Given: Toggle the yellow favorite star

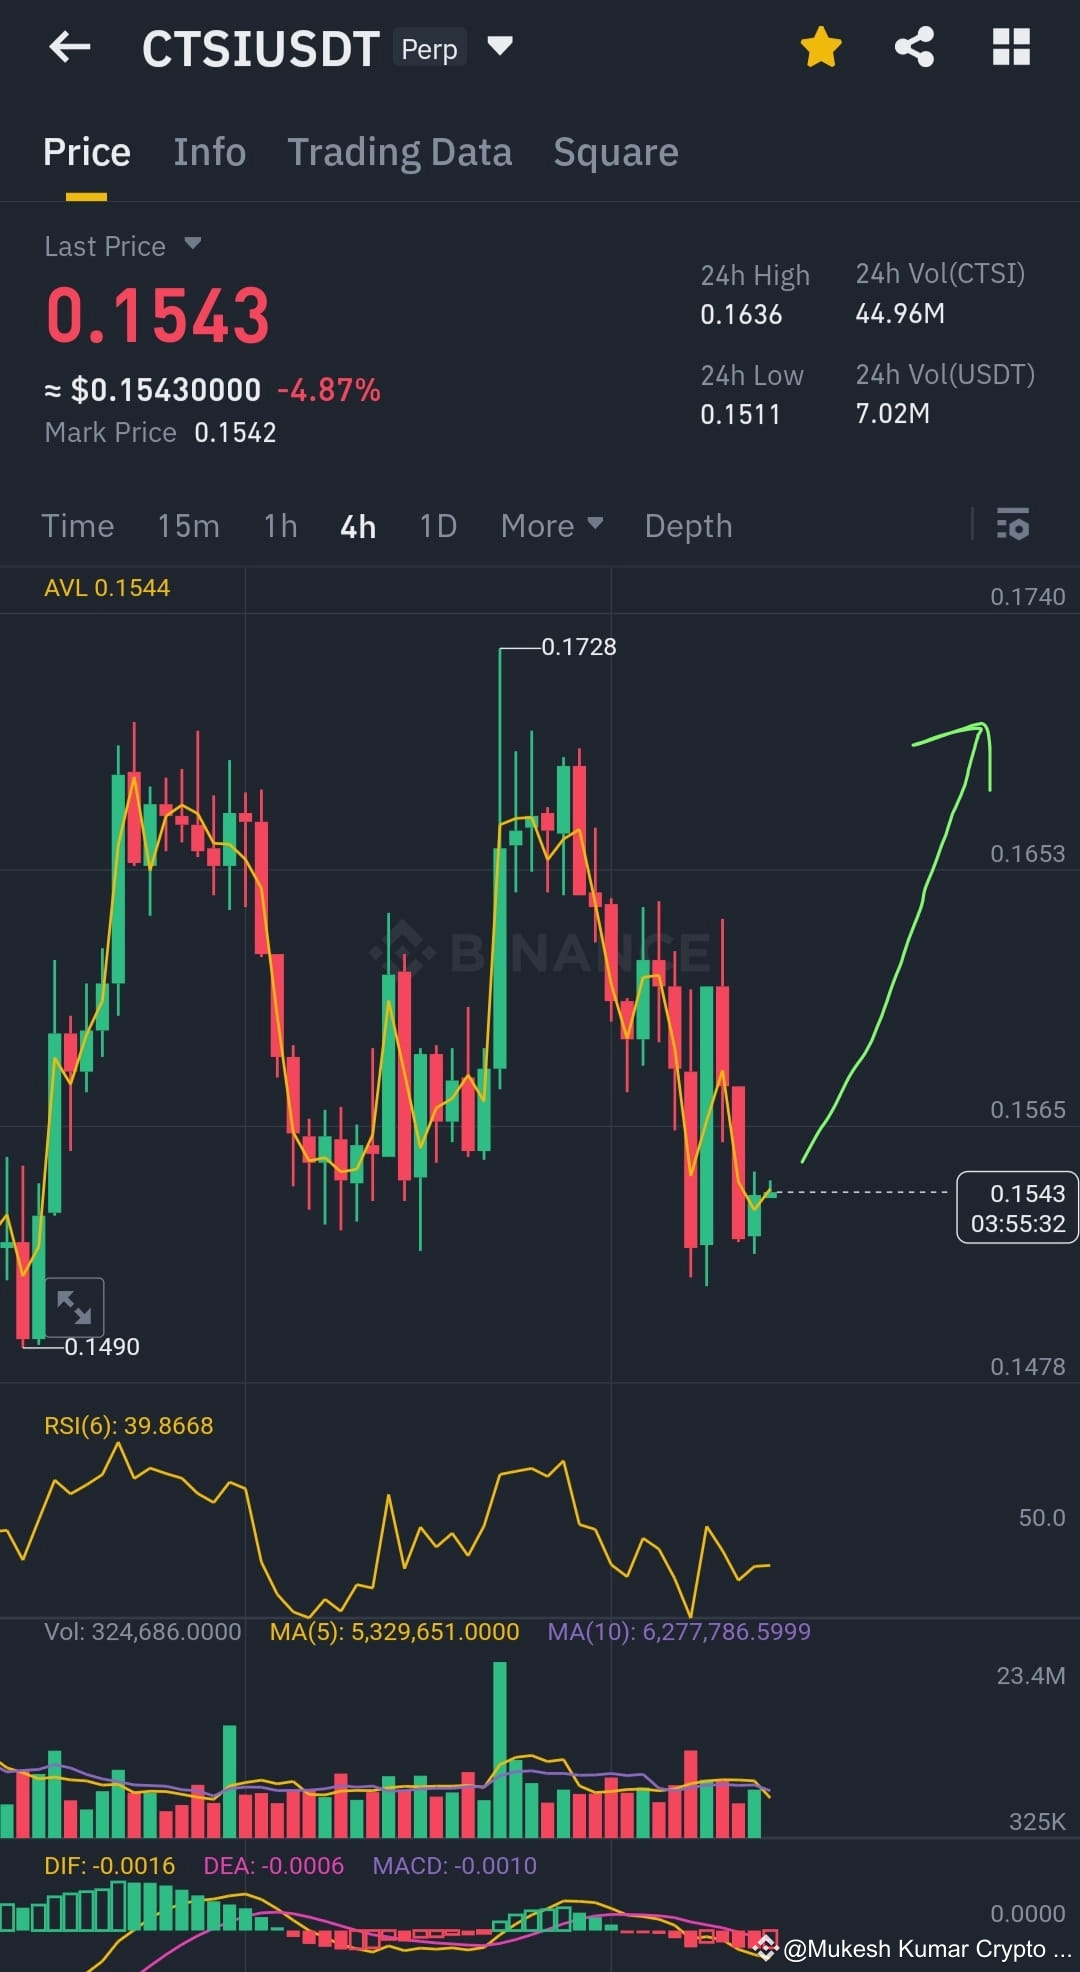Looking at the screenshot, I should 821,47.
